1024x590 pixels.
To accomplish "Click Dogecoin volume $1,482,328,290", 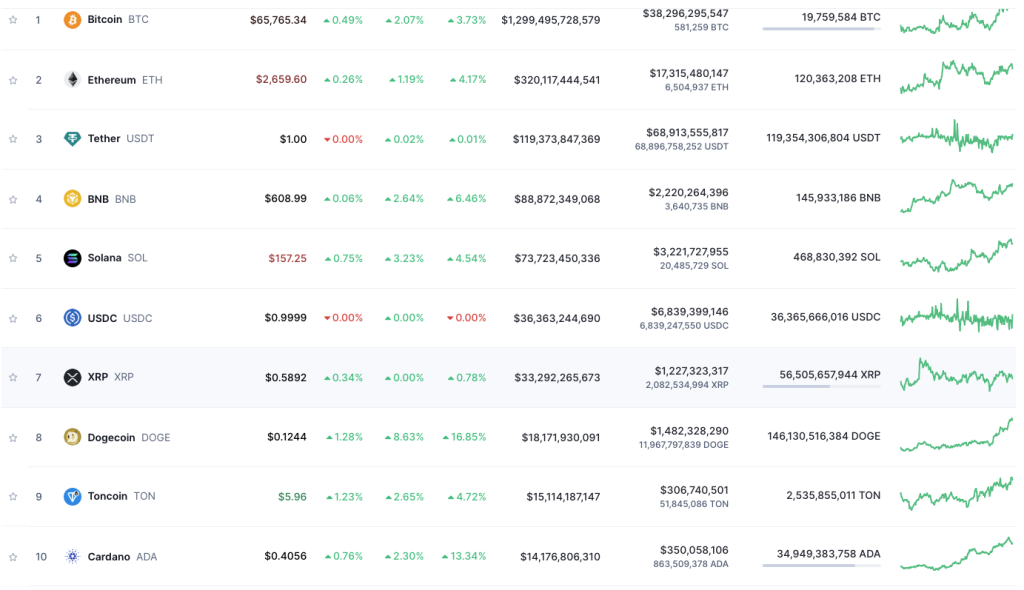I will point(689,431).
